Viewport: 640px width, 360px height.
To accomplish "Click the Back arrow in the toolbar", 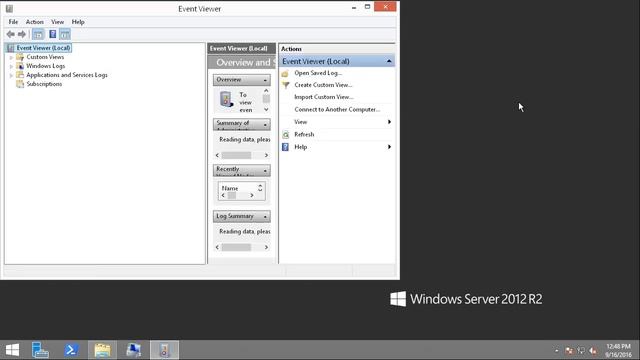I will (x=11, y=34).
